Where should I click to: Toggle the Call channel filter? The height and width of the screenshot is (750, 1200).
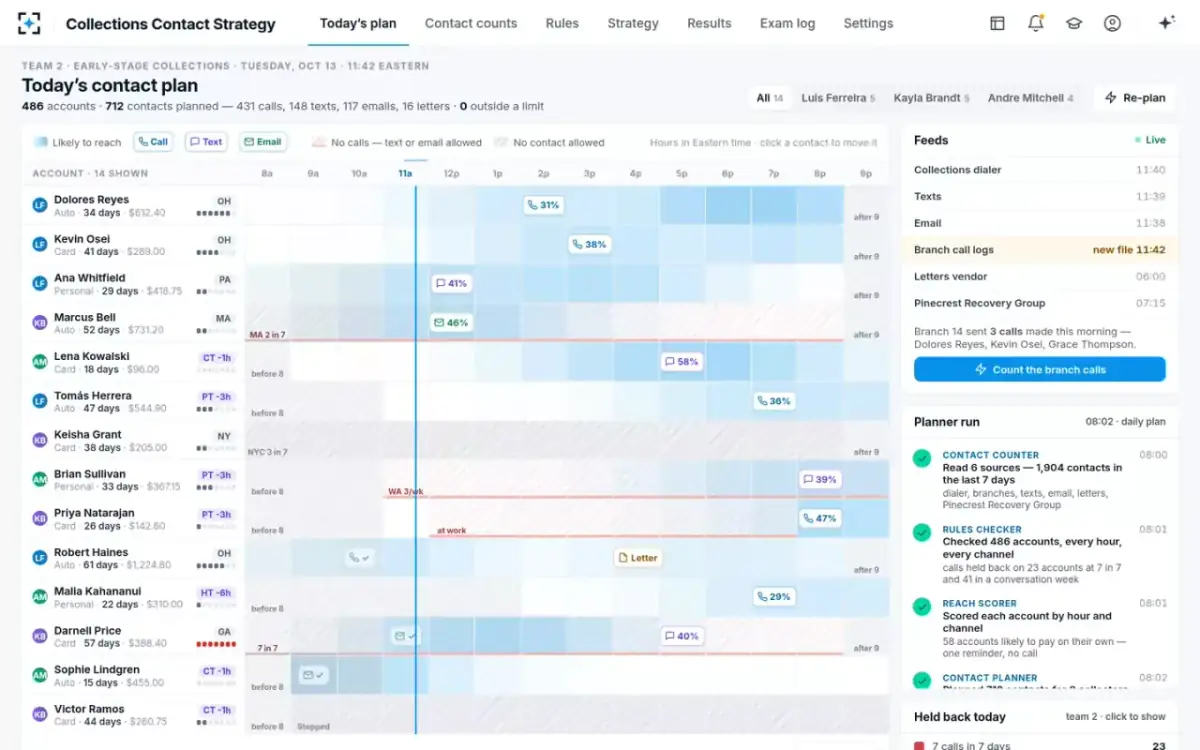(x=153, y=142)
